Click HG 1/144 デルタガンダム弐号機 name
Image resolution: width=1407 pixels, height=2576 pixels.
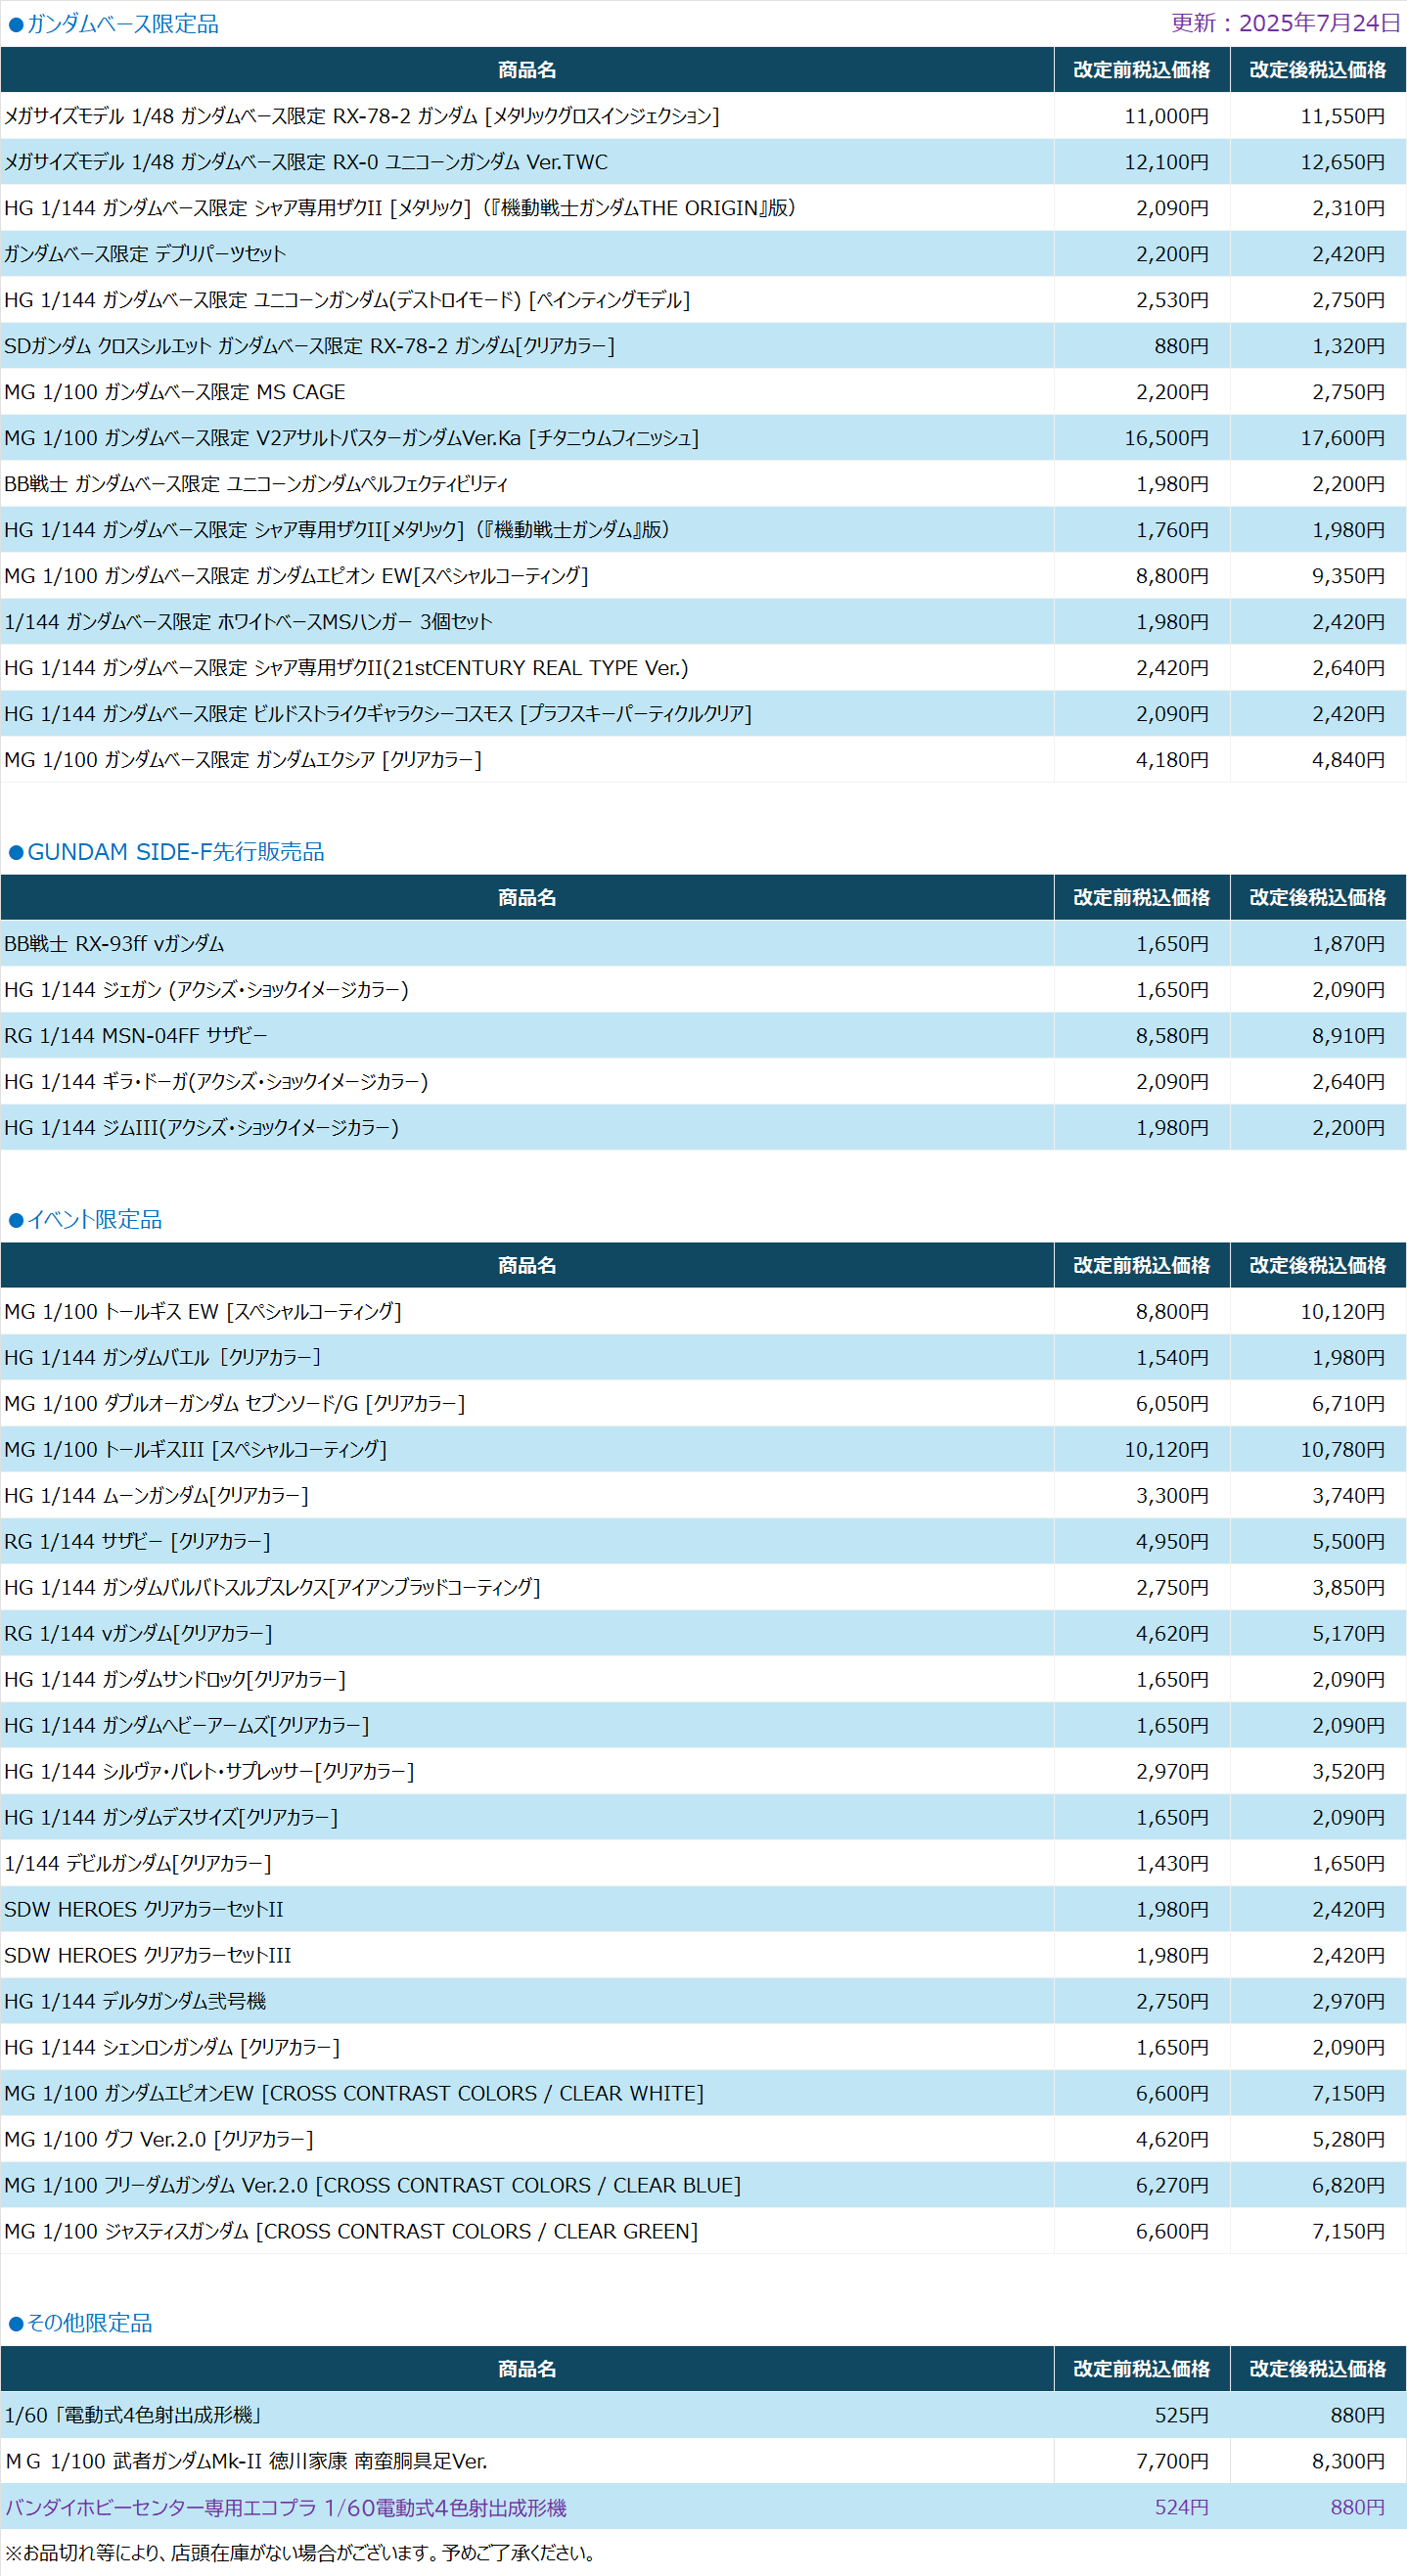point(135,2002)
